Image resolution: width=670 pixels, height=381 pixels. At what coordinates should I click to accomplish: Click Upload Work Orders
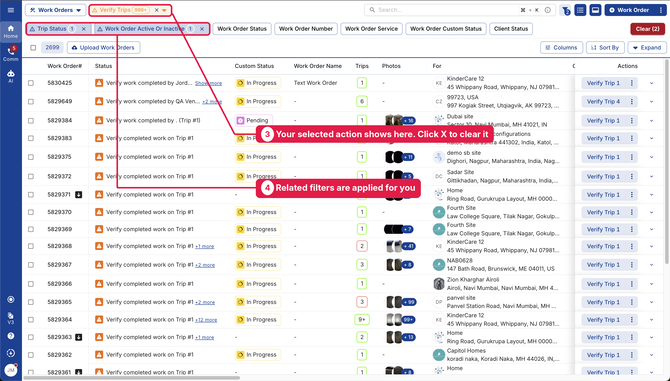(103, 47)
